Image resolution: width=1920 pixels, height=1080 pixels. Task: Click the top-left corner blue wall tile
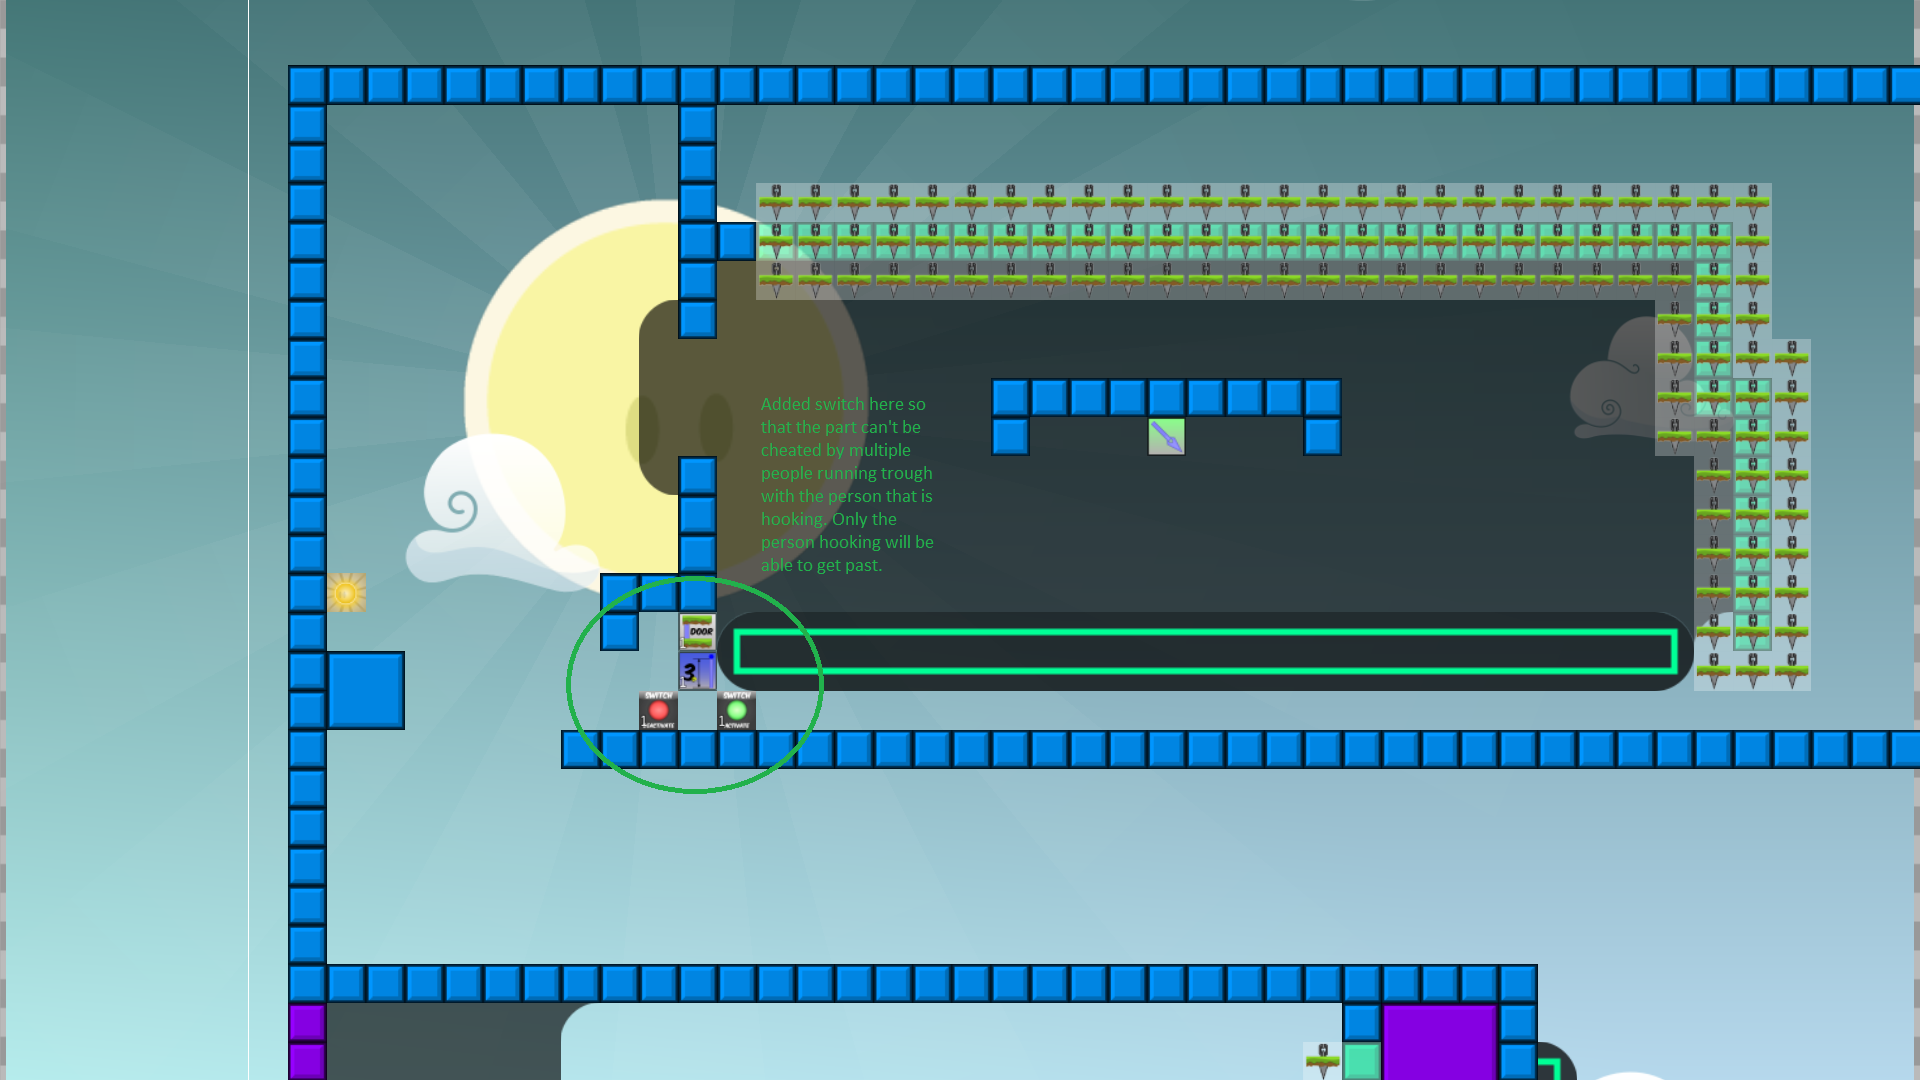click(307, 85)
